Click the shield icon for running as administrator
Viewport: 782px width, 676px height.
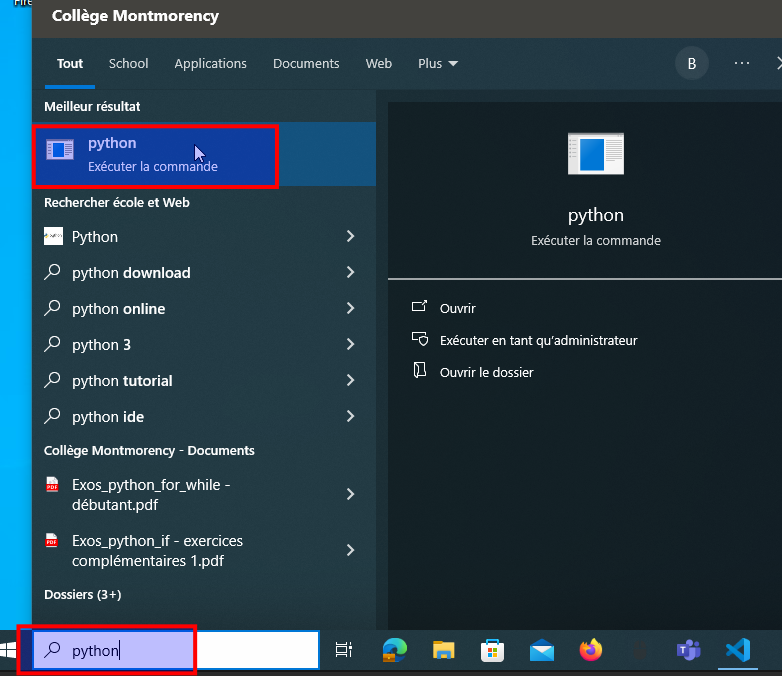tap(419, 339)
